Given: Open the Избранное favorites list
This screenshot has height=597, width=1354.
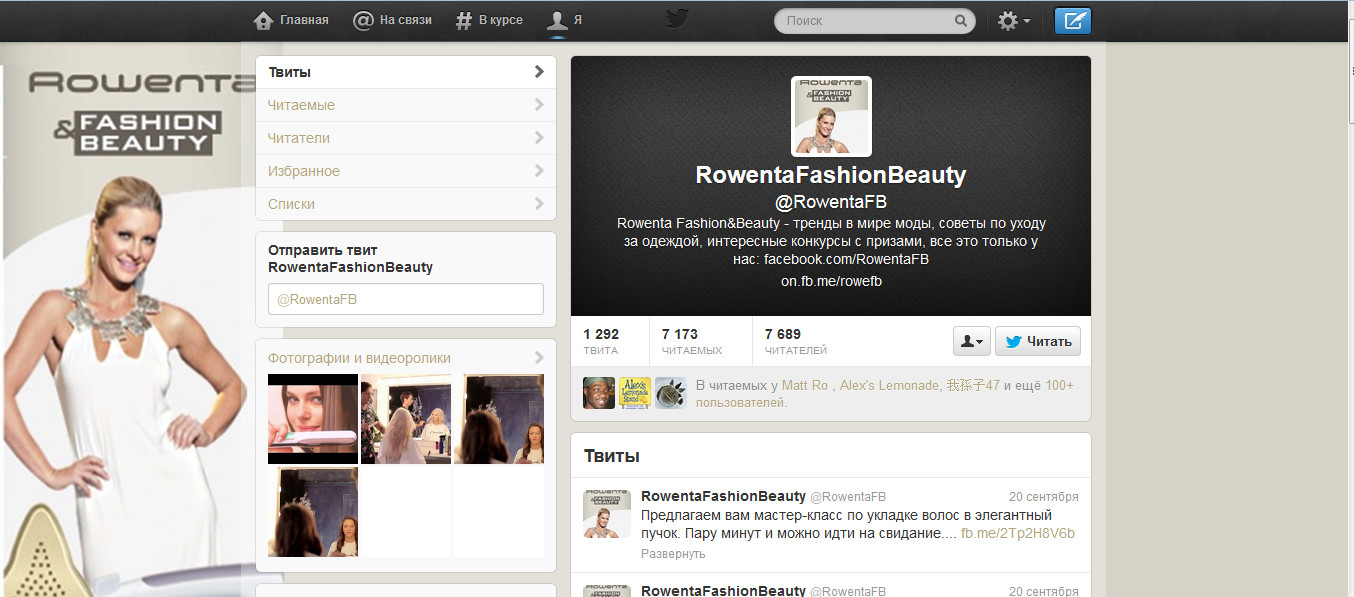Looking at the screenshot, I should pyautogui.click(x=406, y=171).
